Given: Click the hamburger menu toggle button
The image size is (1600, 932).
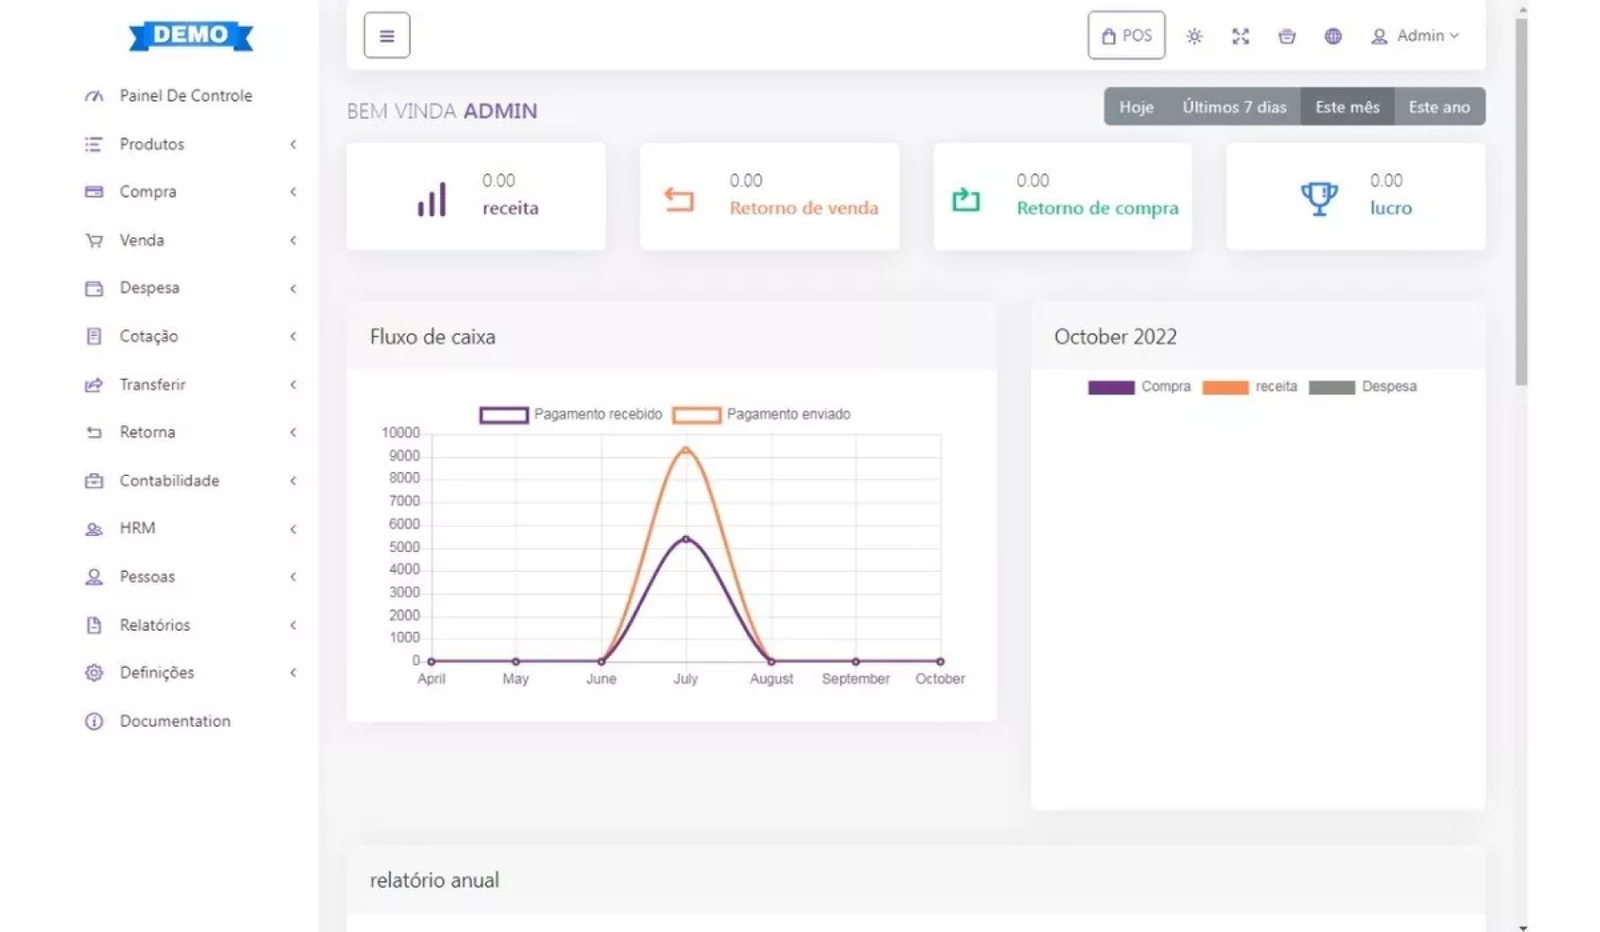Looking at the screenshot, I should coord(386,36).
